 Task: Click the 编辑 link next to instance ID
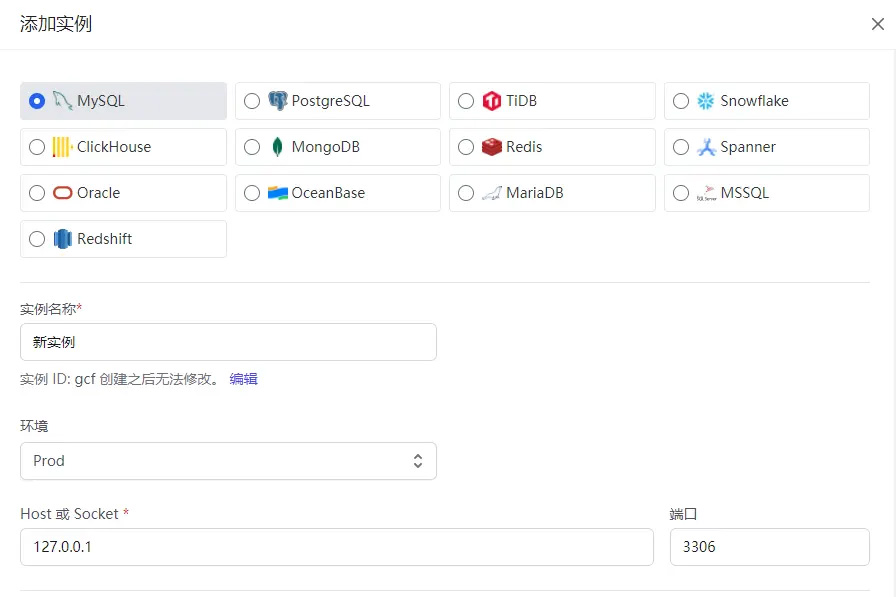(x=243, y=379)
